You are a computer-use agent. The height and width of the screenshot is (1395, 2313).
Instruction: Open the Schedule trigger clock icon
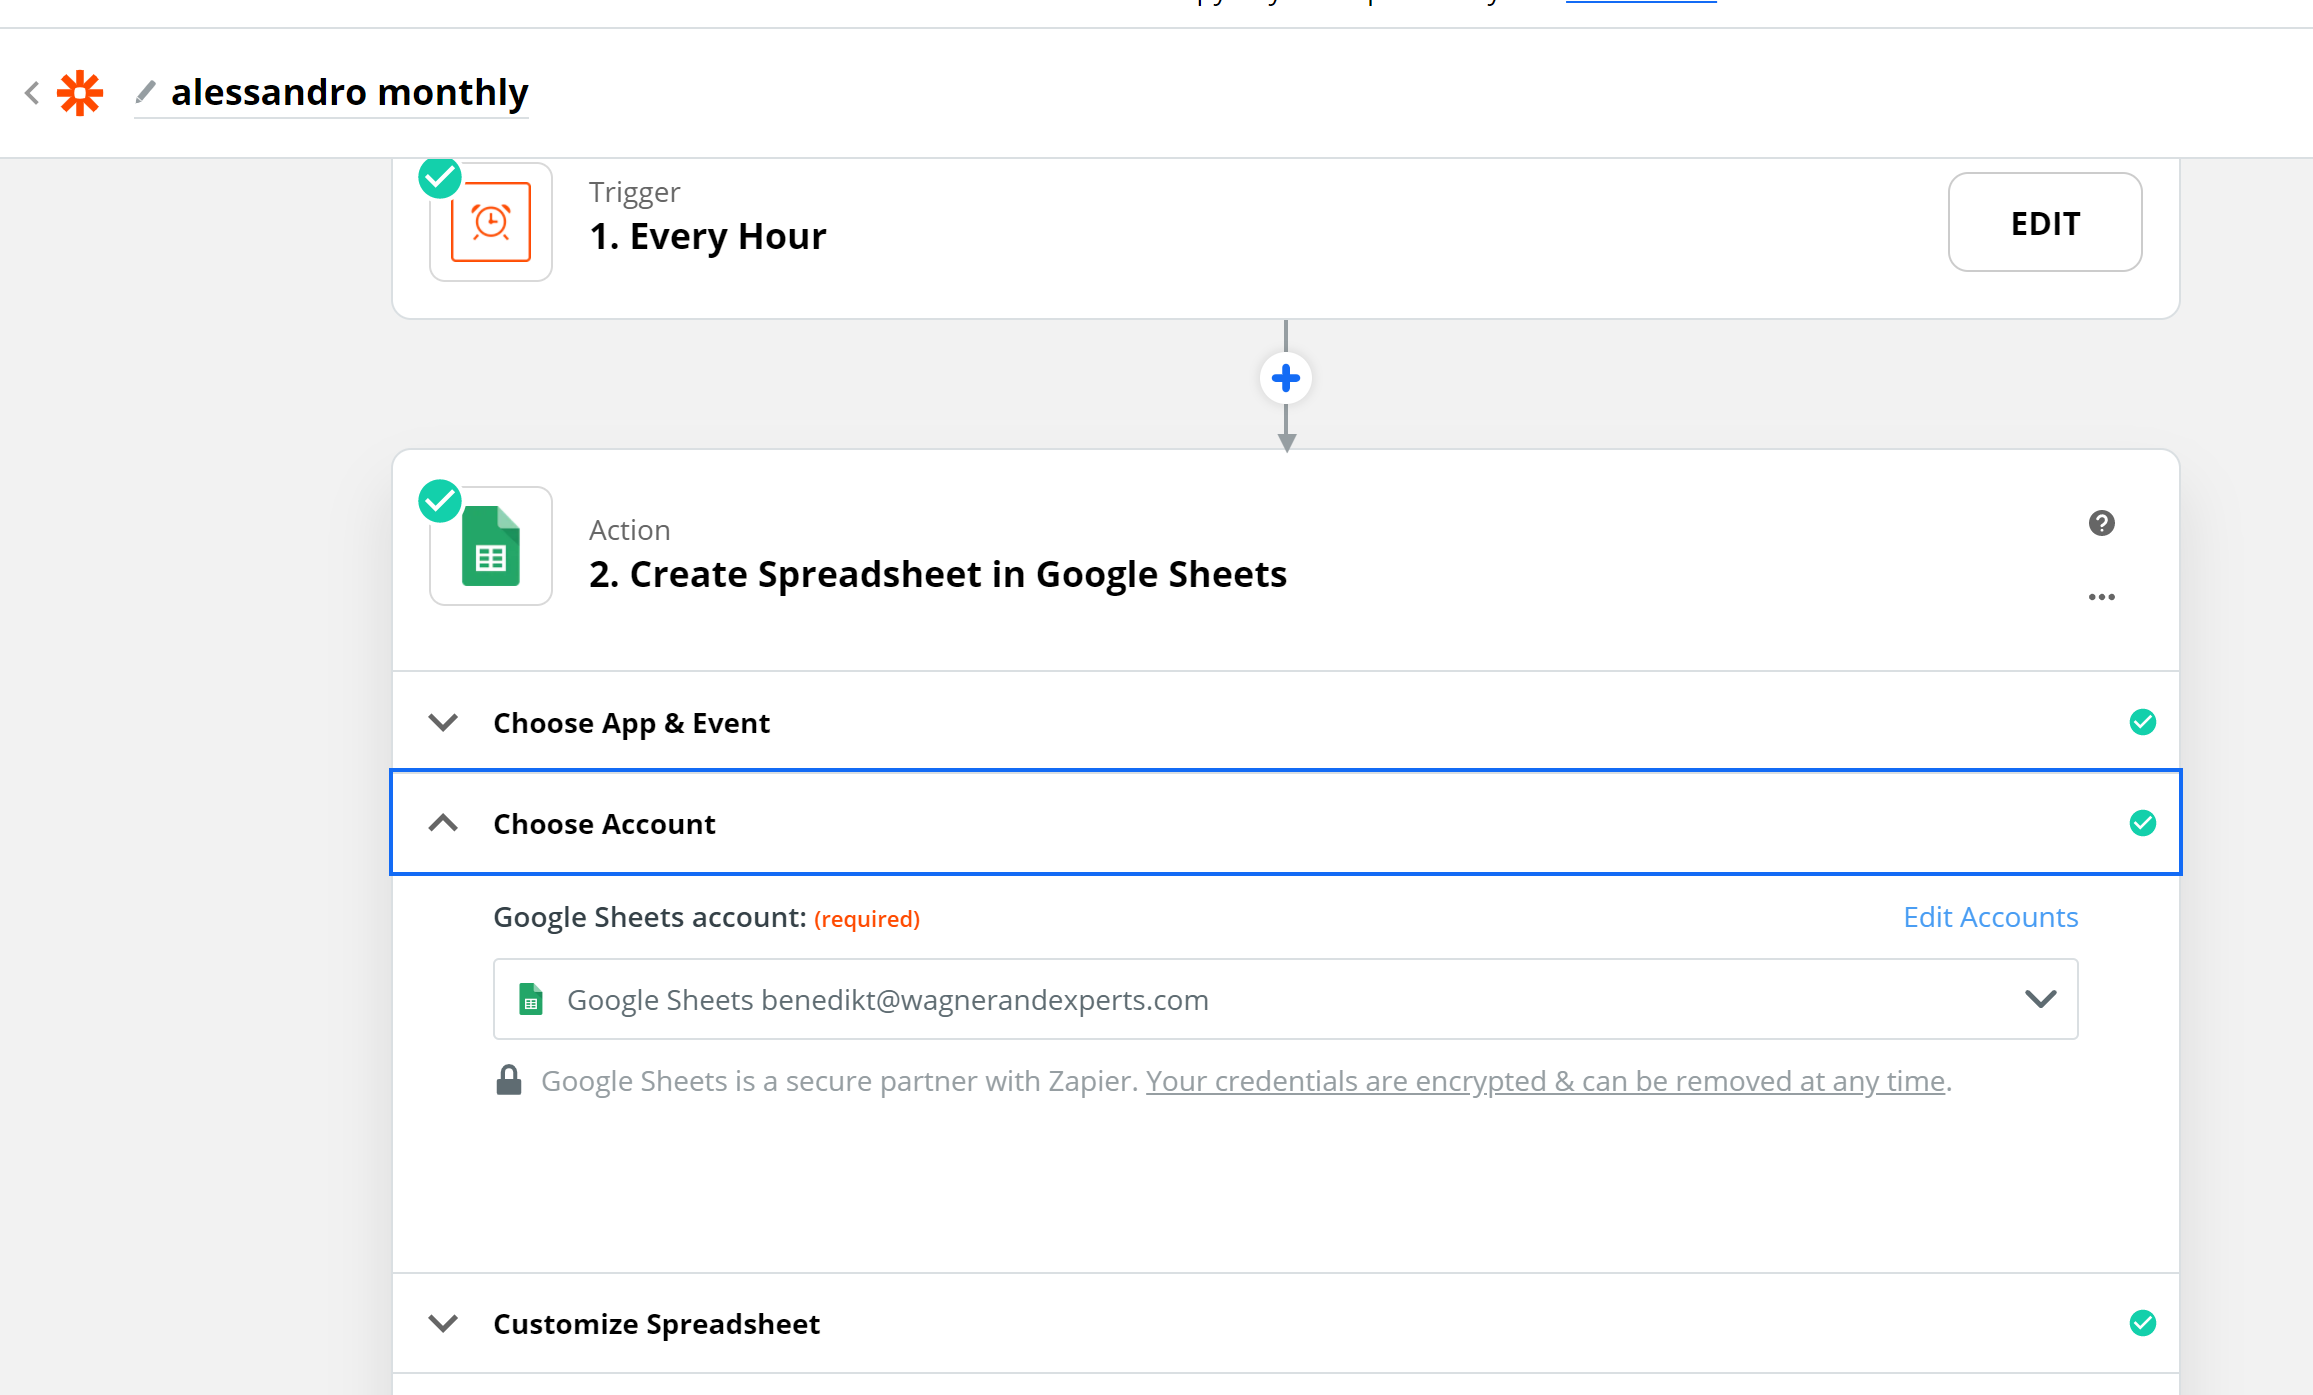click(491, 222)
